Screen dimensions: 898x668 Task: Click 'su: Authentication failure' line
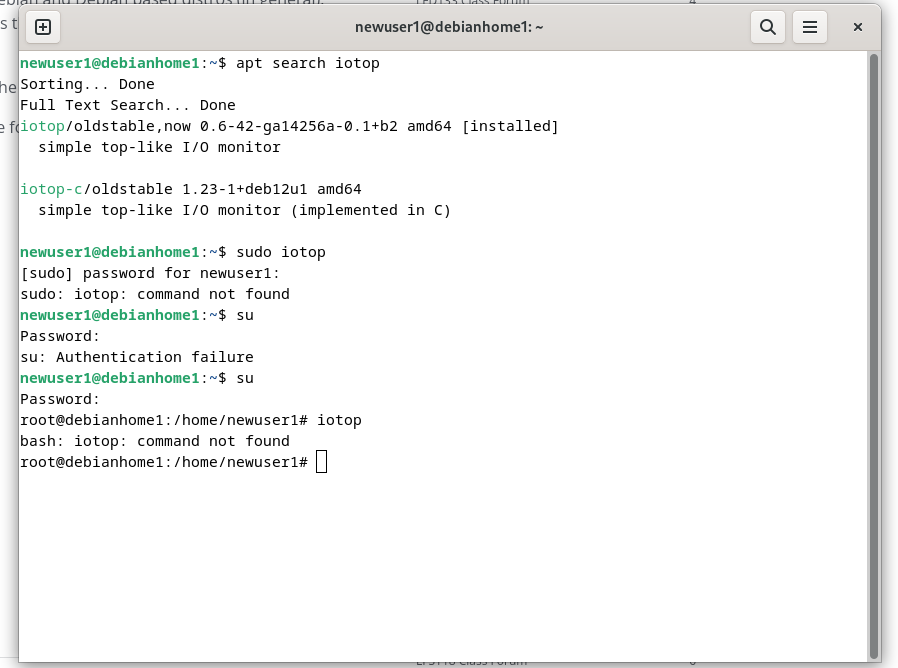137,357
